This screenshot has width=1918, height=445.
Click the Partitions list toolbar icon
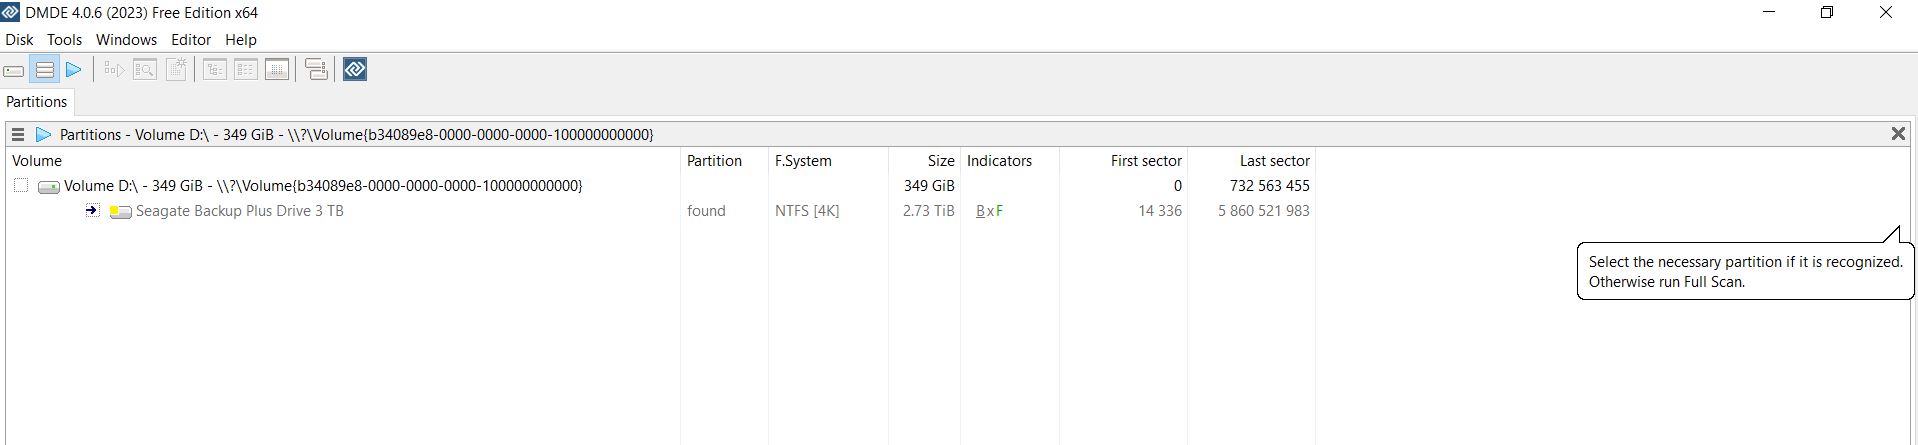pos(44,70)
